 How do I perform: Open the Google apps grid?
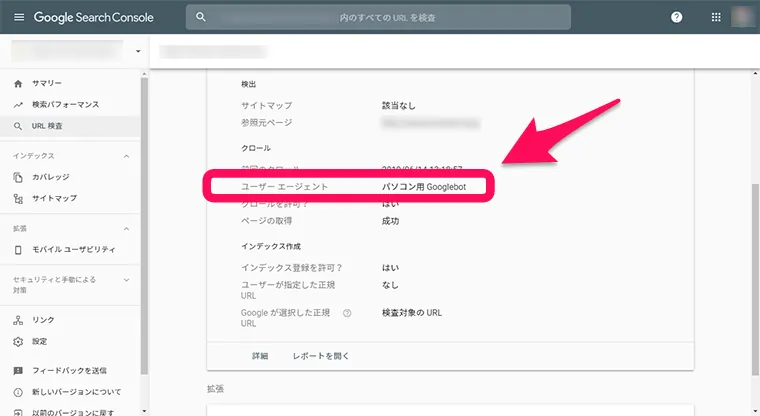[x=716, y=17]
